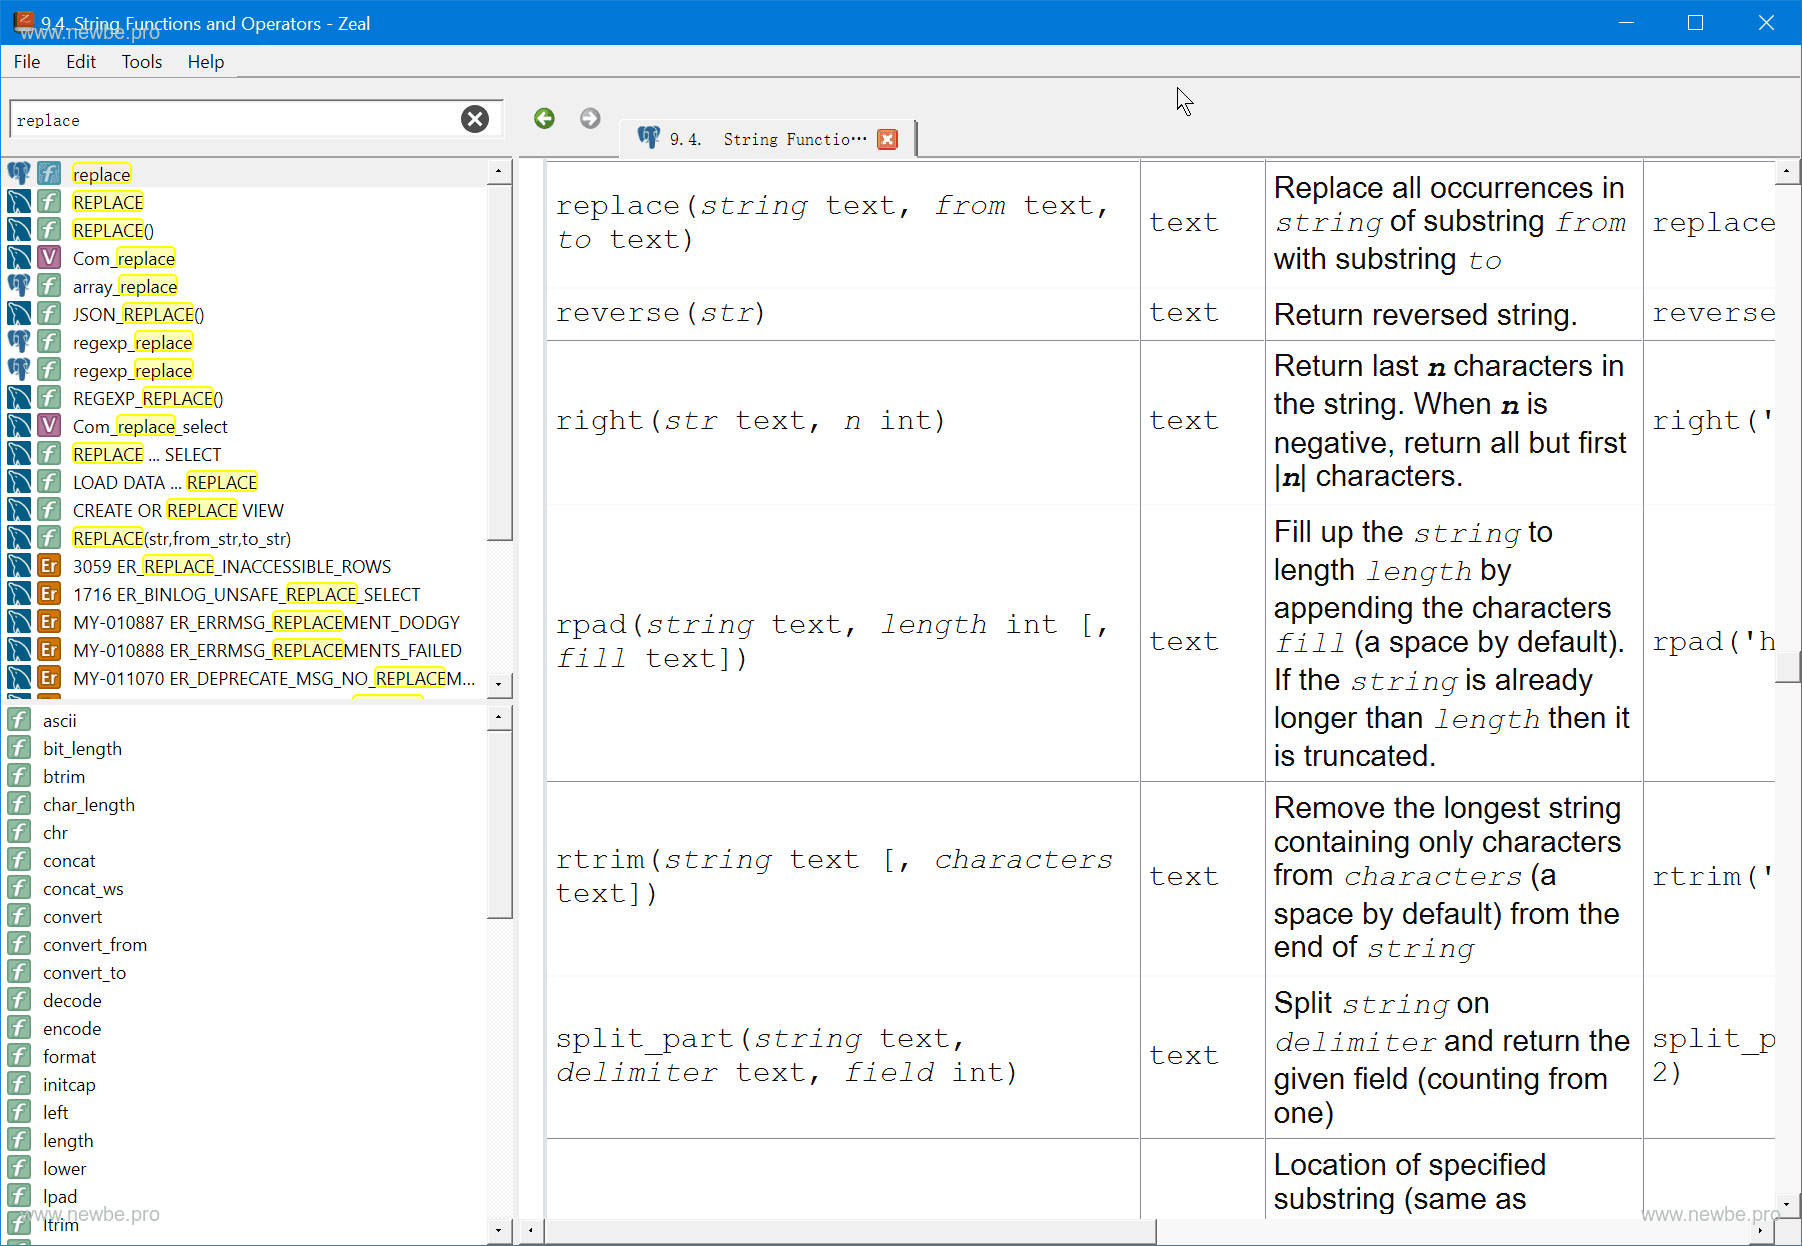The width and height of the screenshot is (1802, 1246).
Task: Click the MySQL docset icon beside JSON_REPLACE()
Action: tap(19, 315)
